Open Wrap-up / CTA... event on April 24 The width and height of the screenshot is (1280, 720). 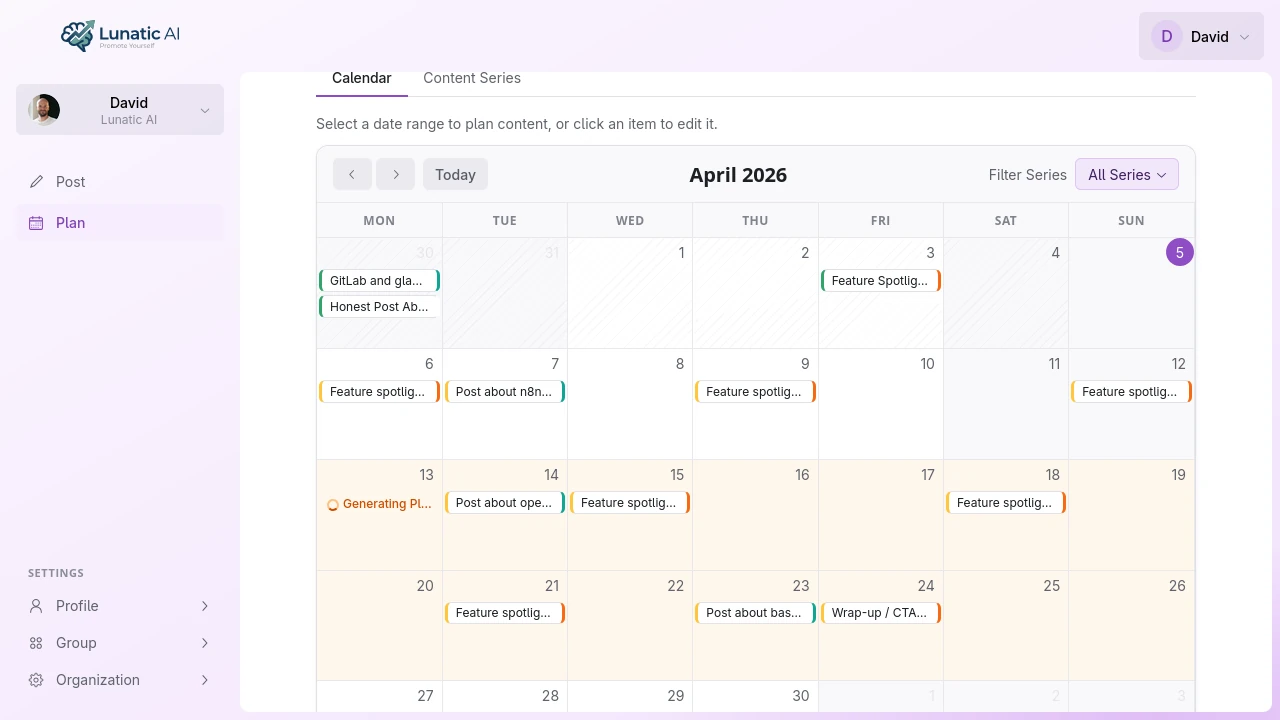point(881,613)
